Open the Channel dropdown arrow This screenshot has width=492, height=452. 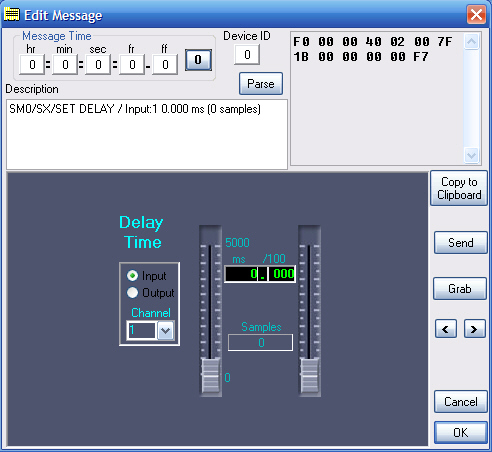pyautogui.click(x=165, y=330)
